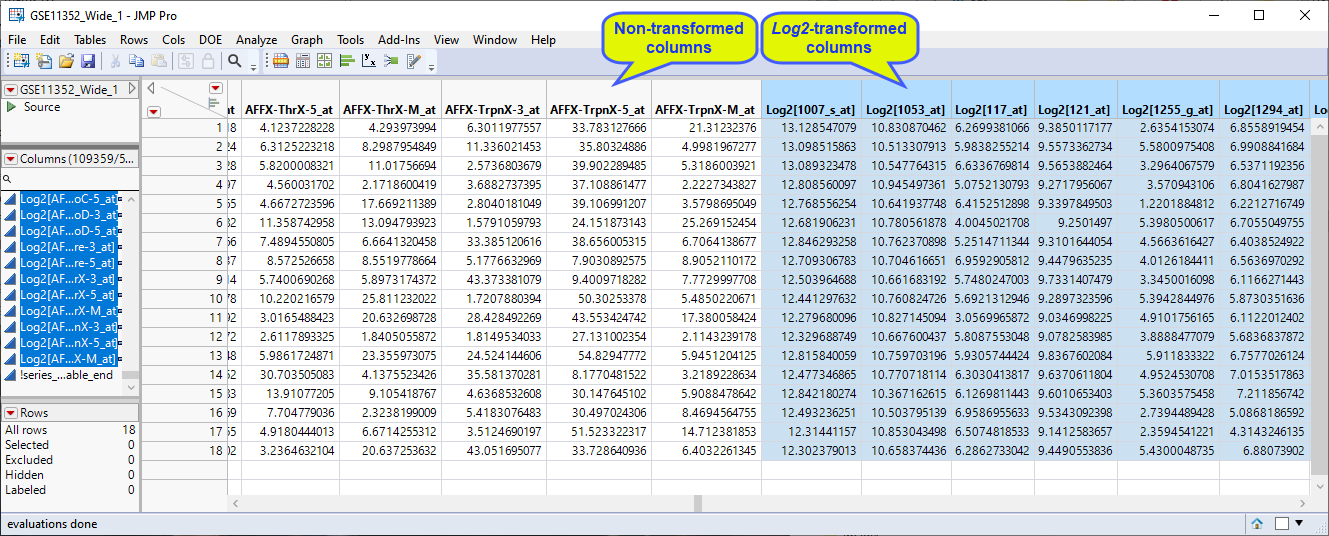
Task: Launch Fit Y by X icon
Action: point(369,62)
